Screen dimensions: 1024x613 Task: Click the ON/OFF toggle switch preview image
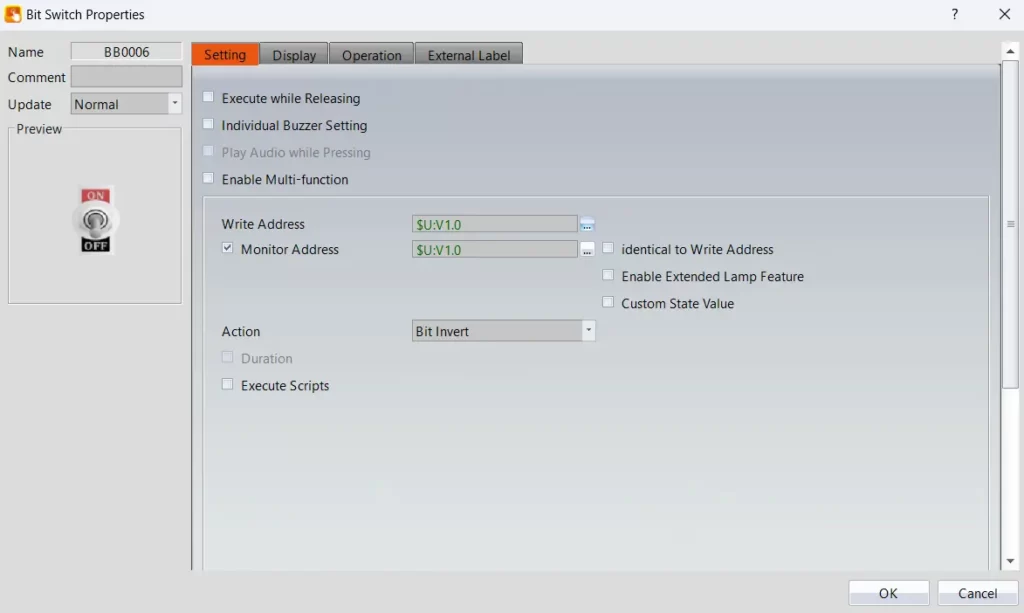pos(96,219)
